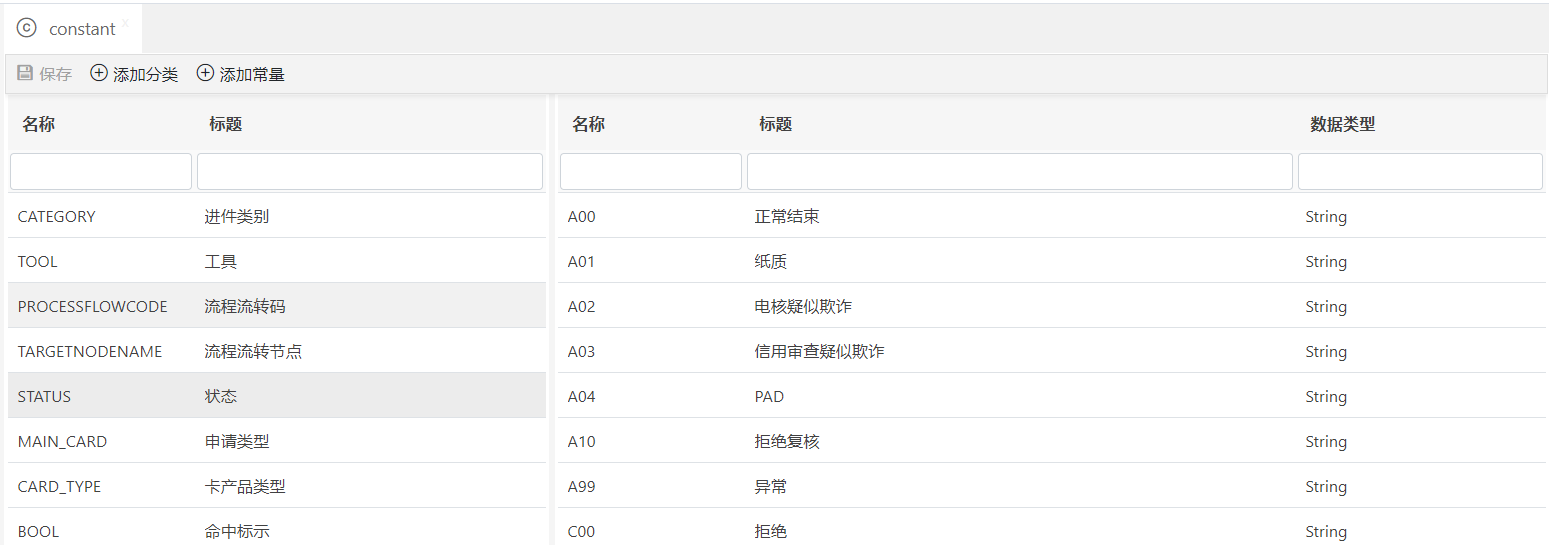Click the 添加分类 button label
The image size is (1549, 545).
pyautogui.click(x=145, y=74)
